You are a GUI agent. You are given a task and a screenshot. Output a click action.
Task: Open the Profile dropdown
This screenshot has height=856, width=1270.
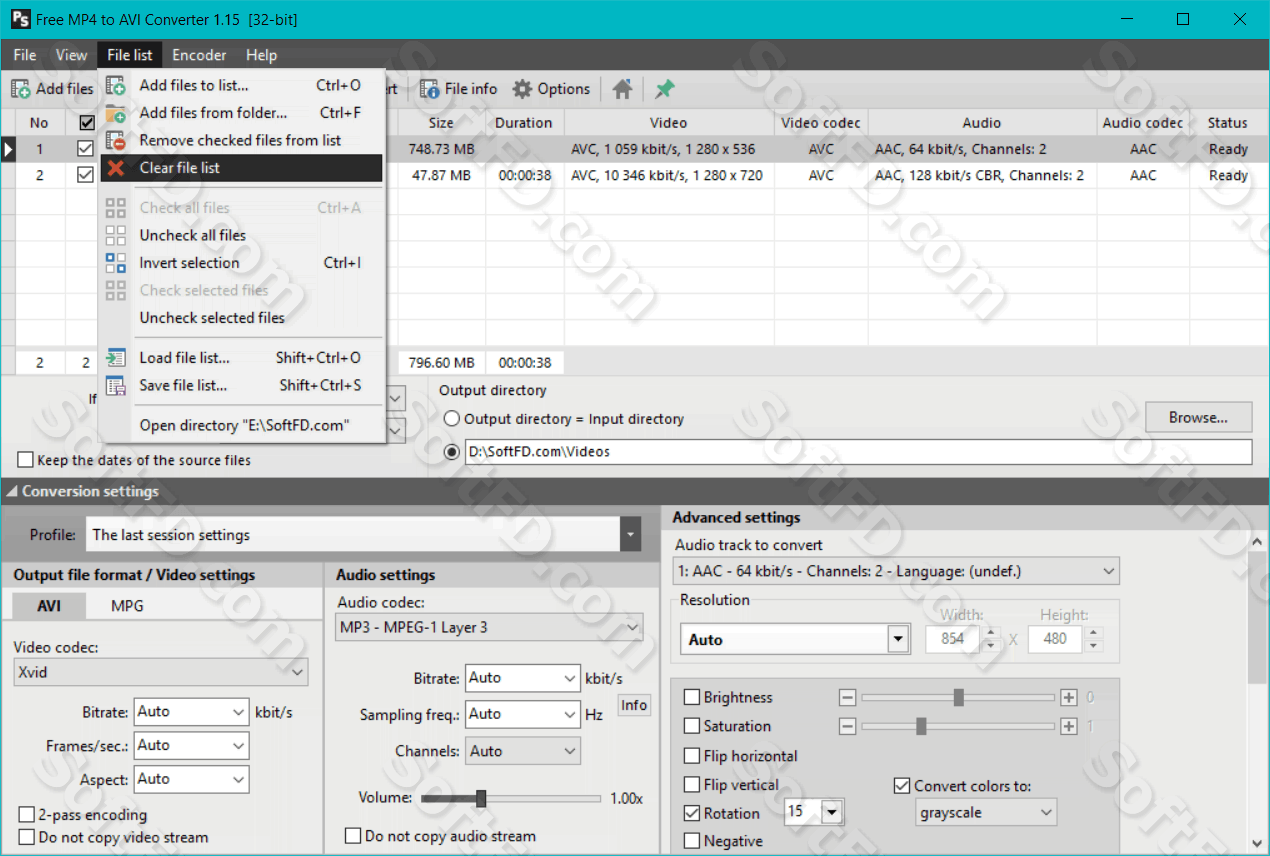point(630,535)
